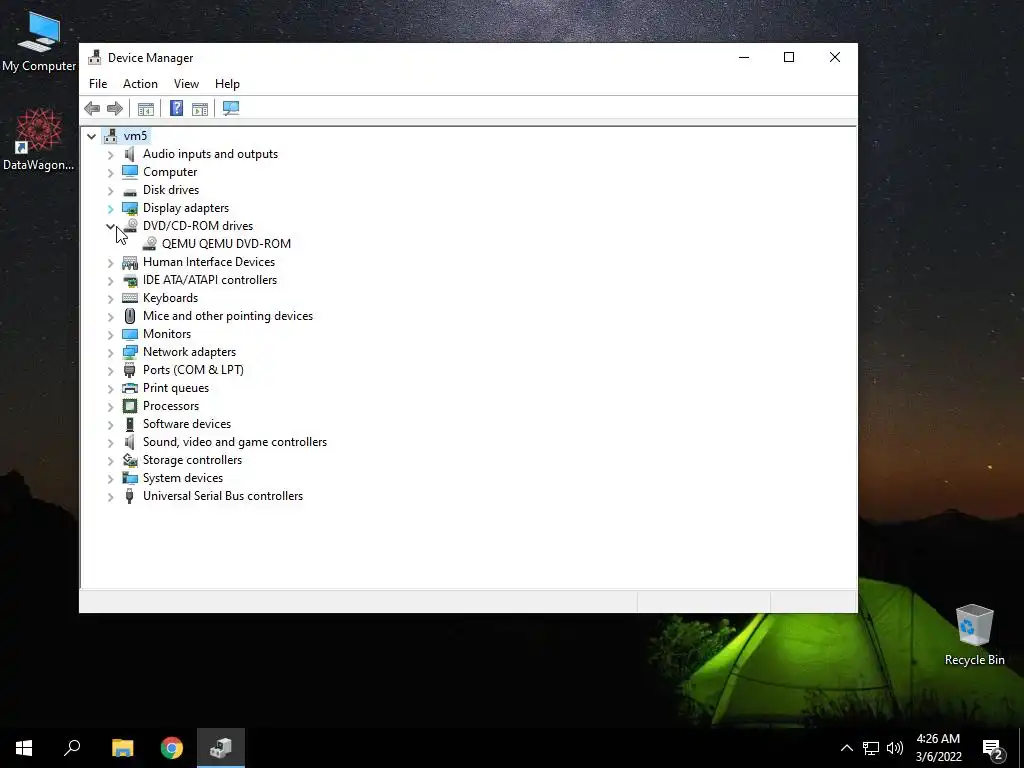
Task: Maximize the Device Manager window
Action: pos(789,57)
